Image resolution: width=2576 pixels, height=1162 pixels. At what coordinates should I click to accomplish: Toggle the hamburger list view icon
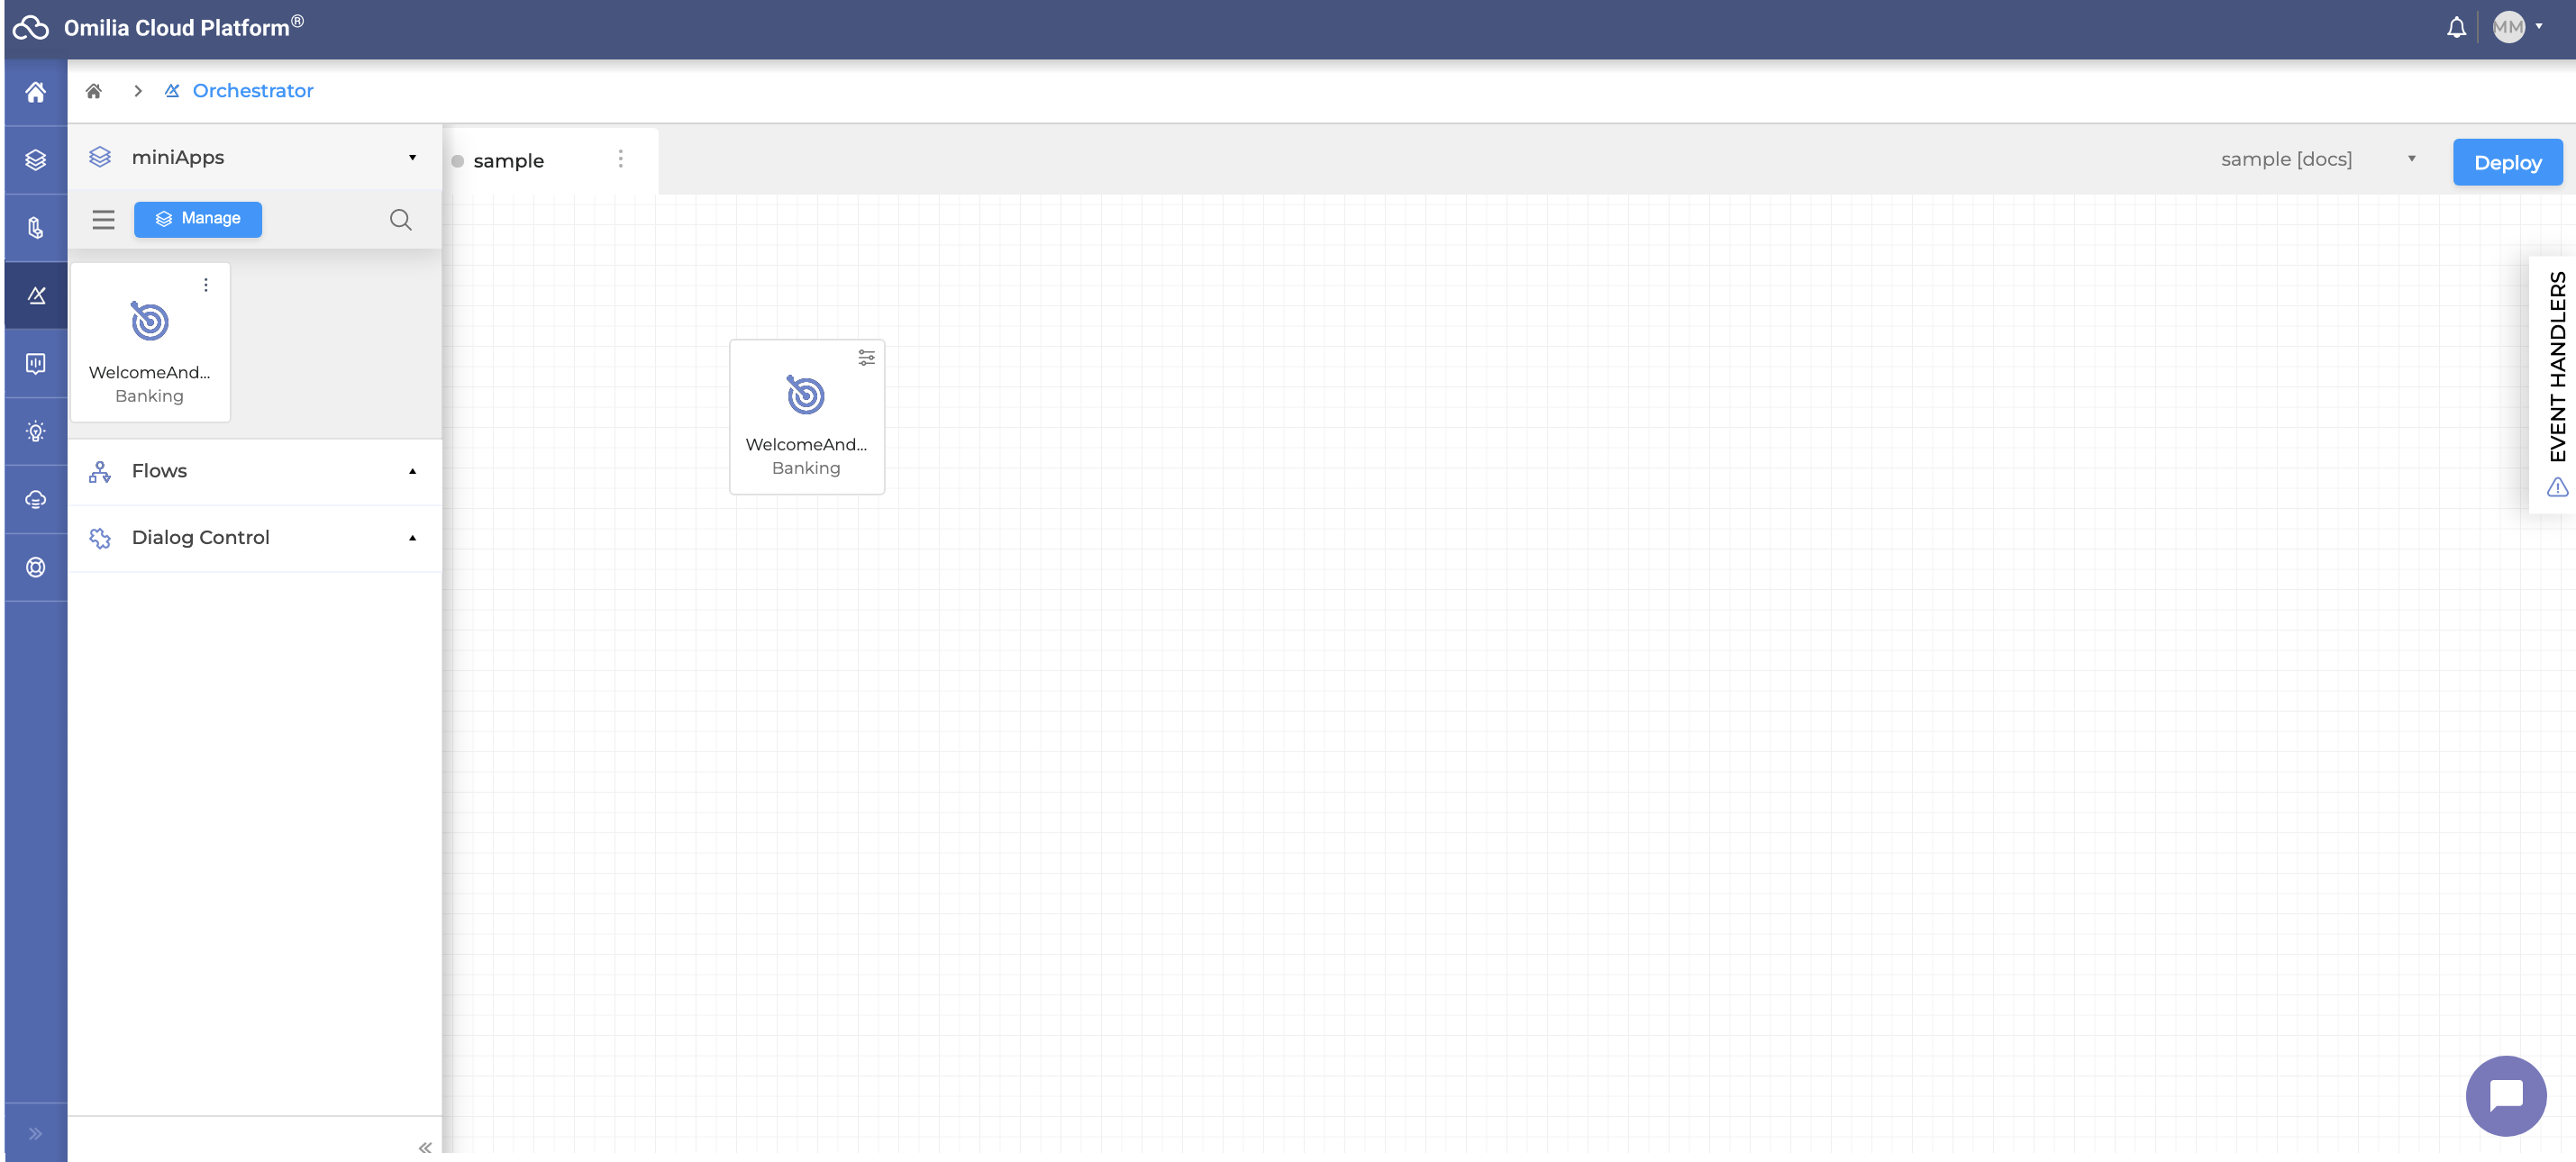(x=103, y=220)
